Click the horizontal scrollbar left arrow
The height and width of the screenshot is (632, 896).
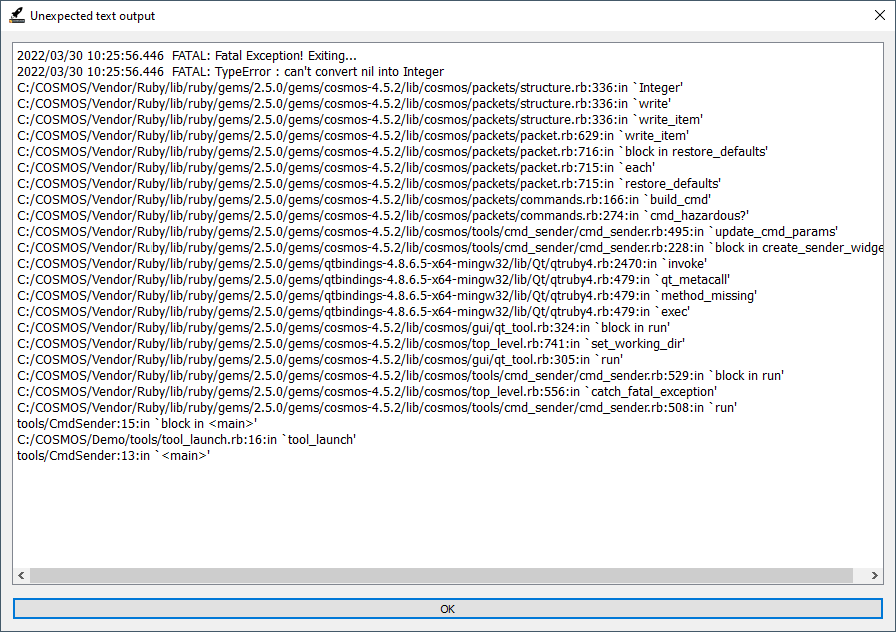tap(21, 575)
